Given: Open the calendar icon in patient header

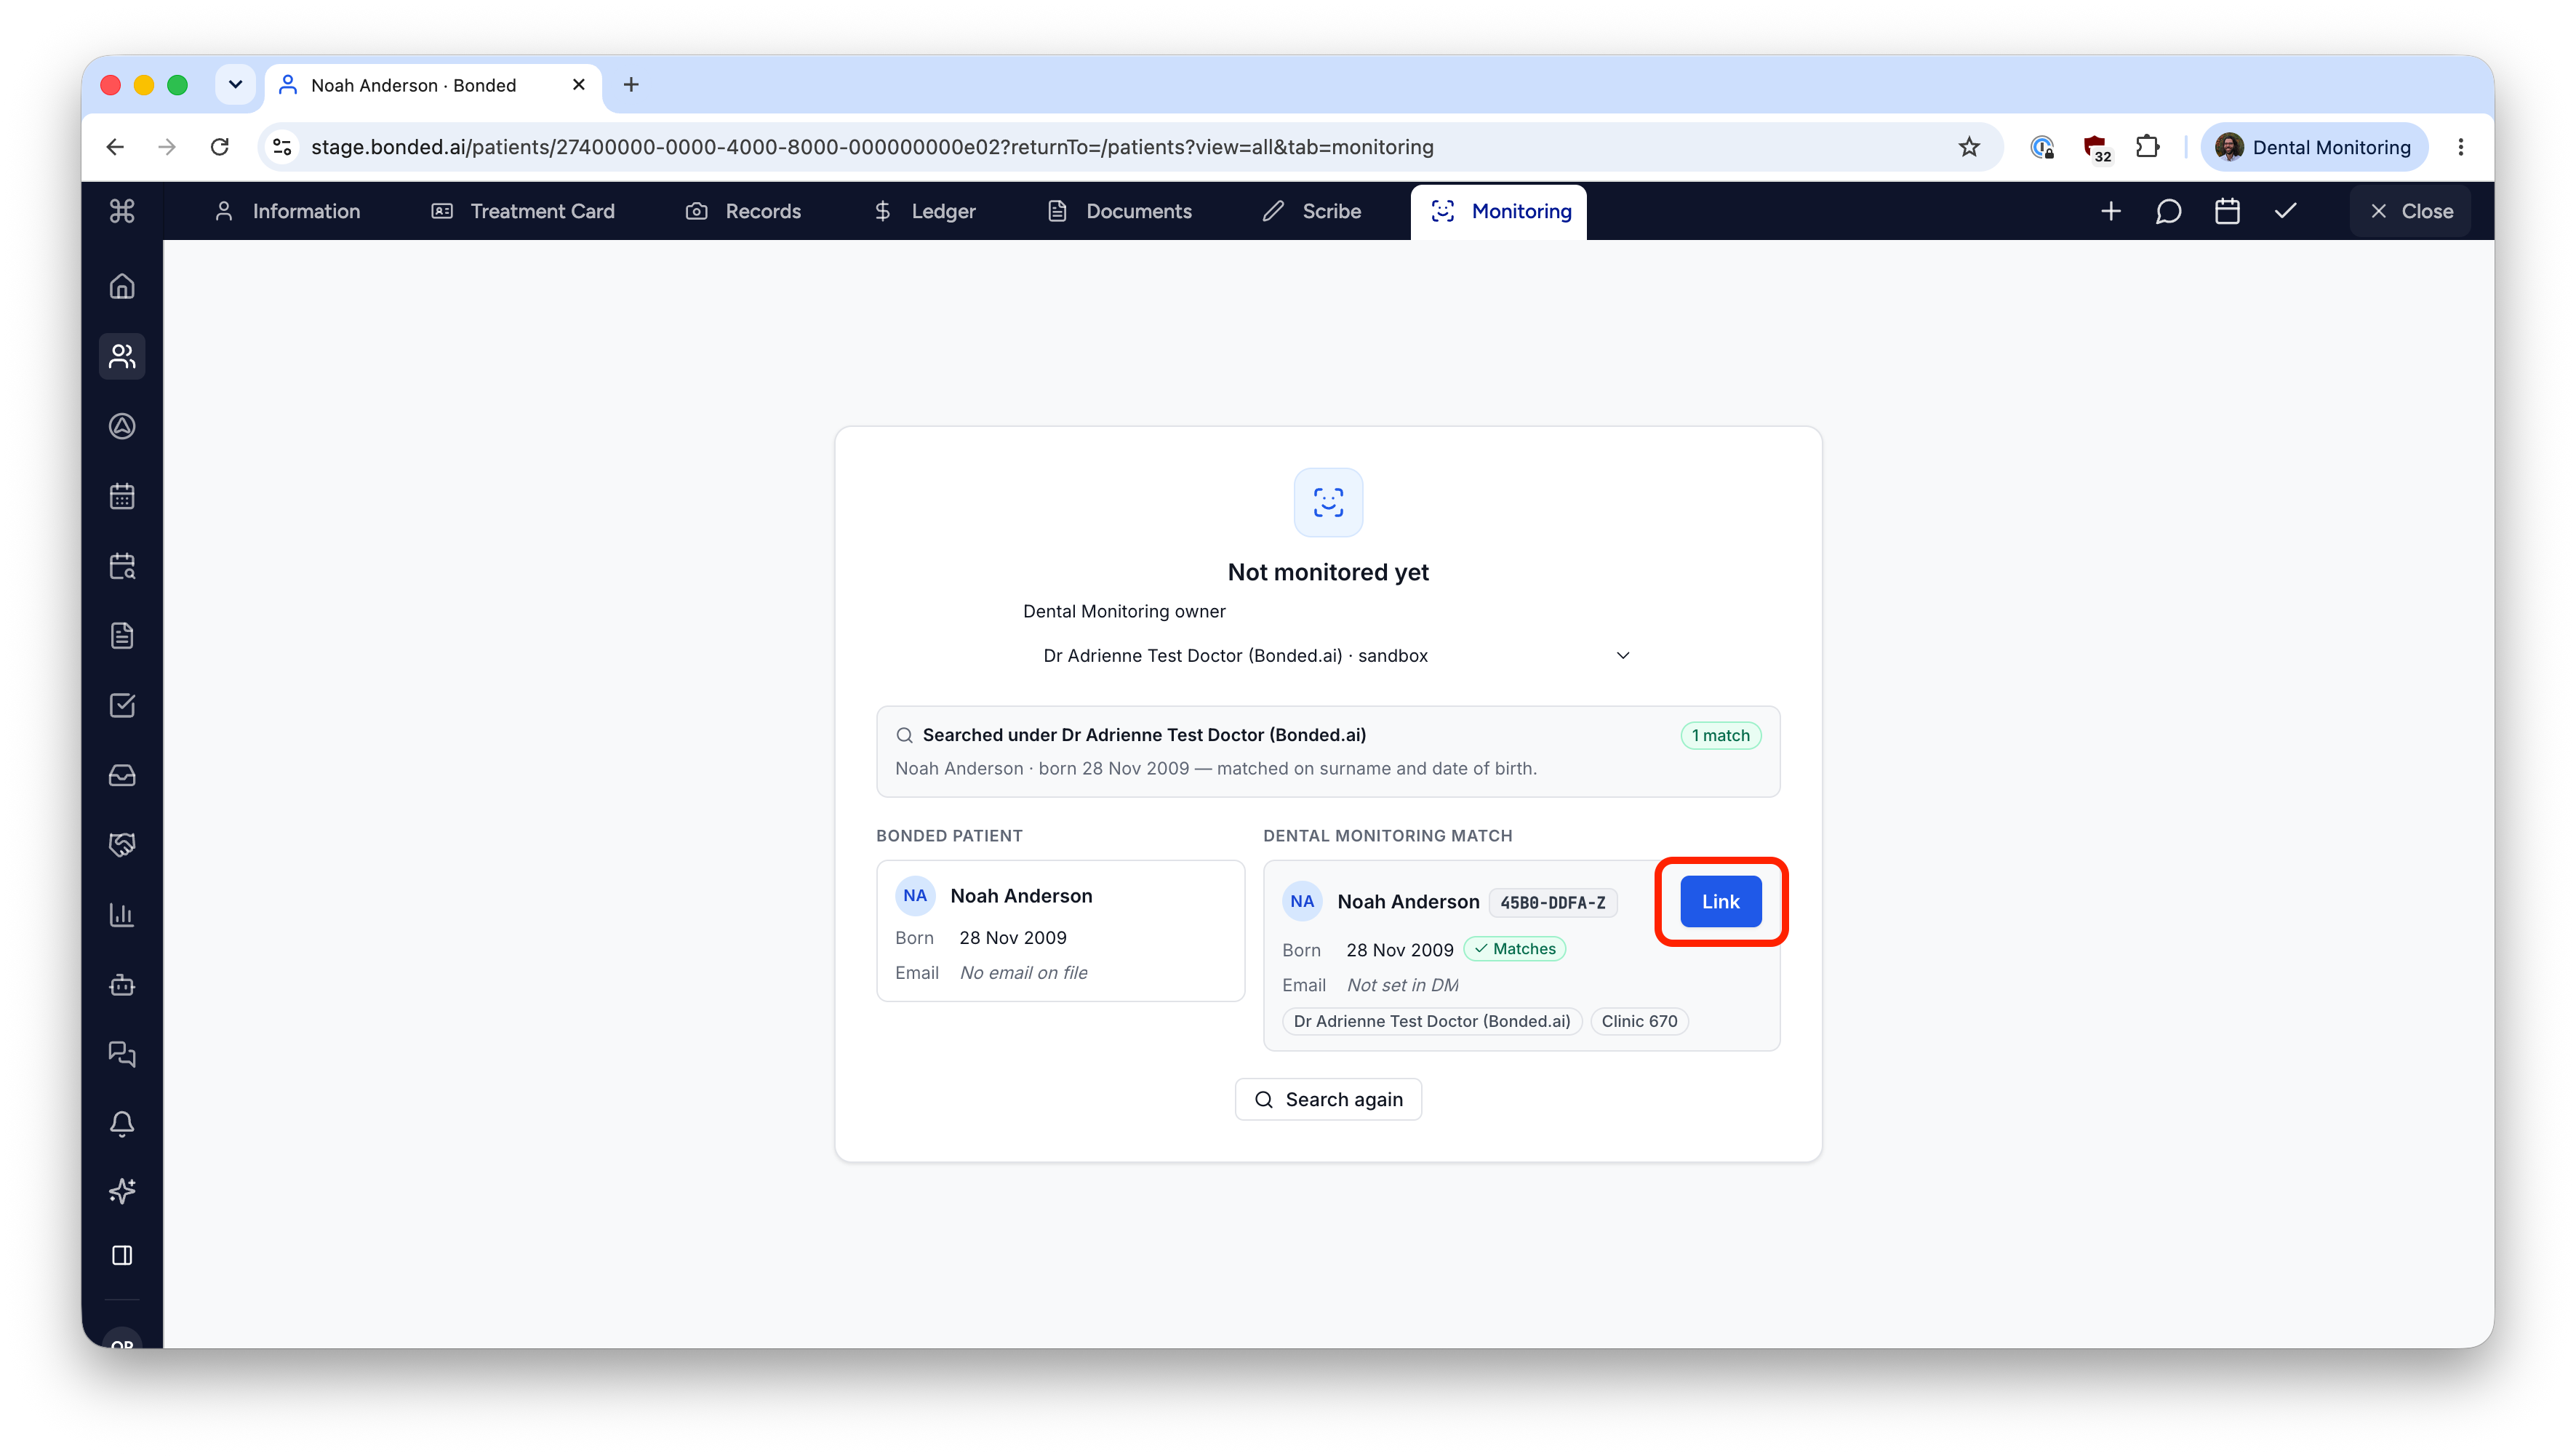Looking at the screenshot, I should click(x=2227, y=211).
